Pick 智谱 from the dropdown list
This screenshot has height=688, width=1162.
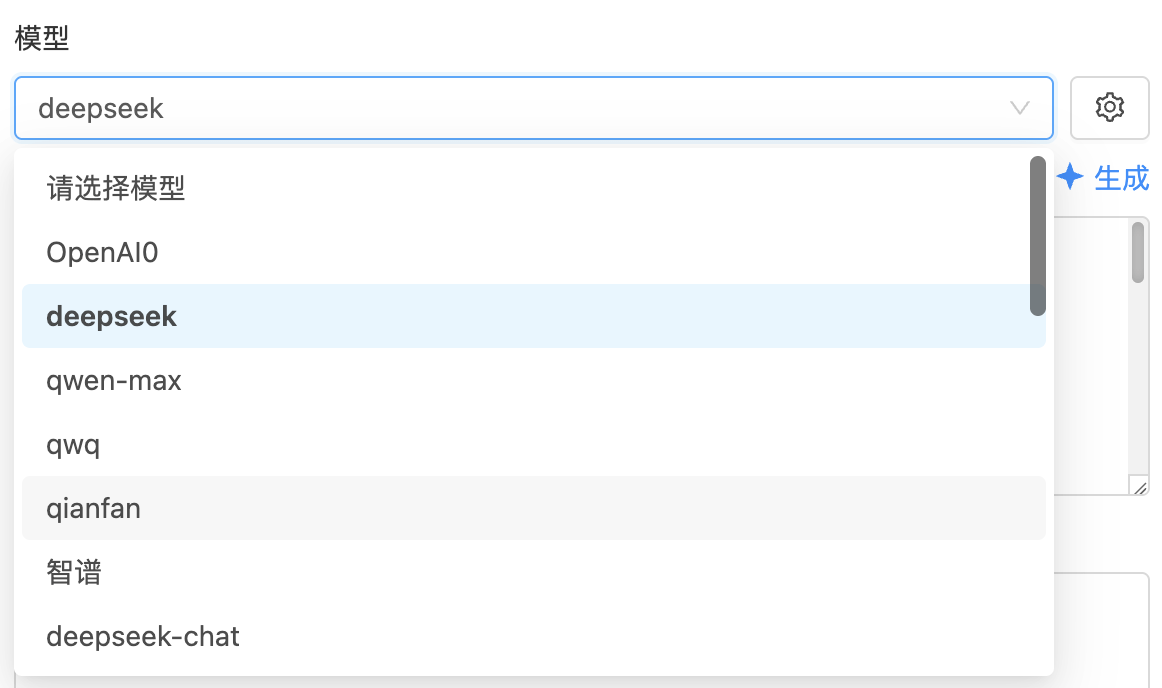click(x=74, y=572)
